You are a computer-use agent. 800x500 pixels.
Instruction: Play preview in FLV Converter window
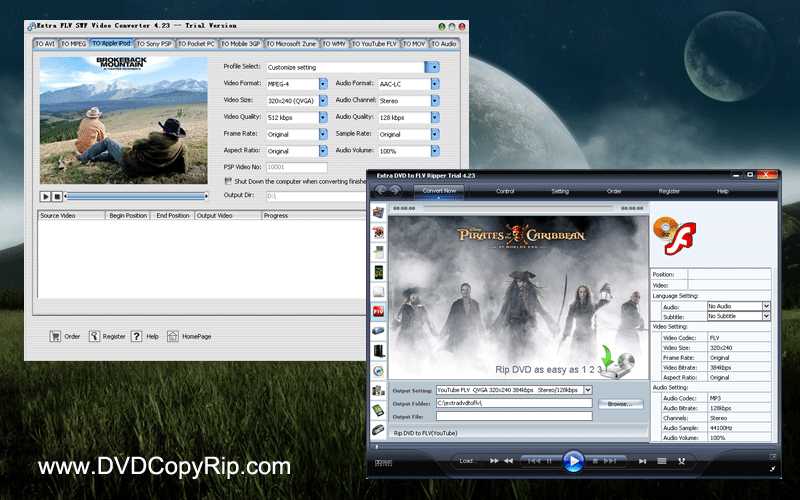coord(45,196)
